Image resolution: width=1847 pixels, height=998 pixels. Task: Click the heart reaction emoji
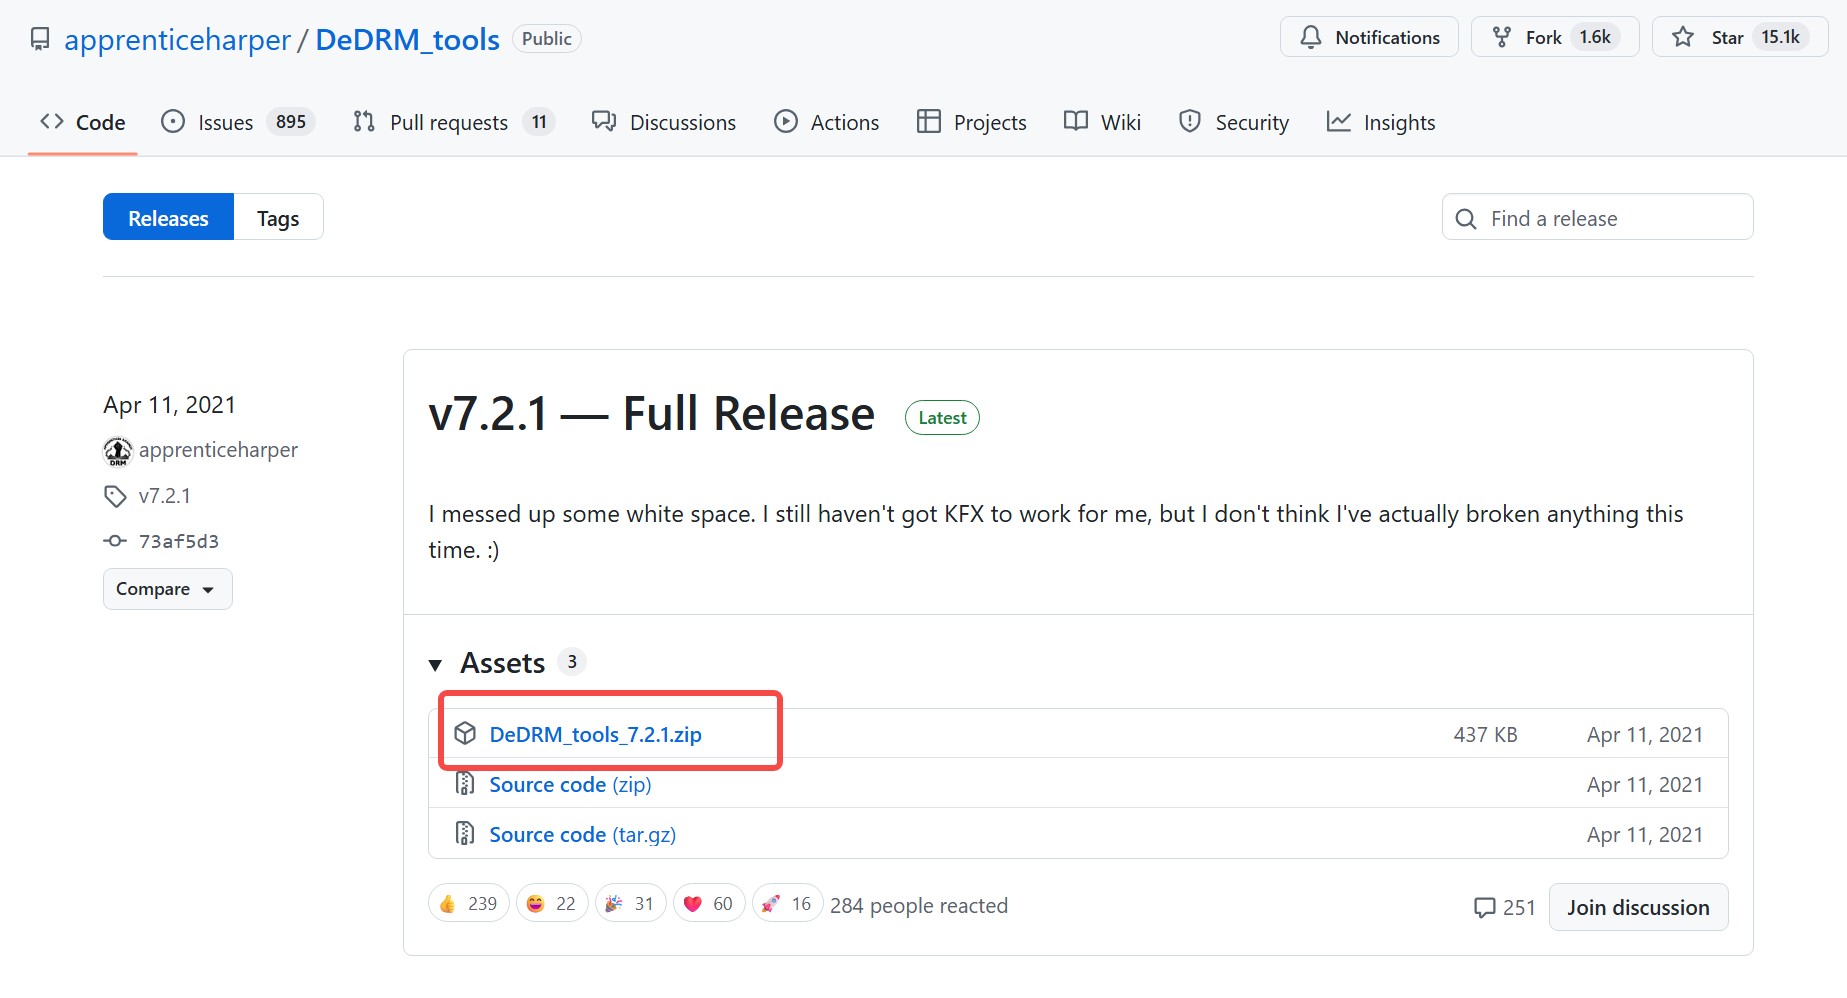click(692, 904)
